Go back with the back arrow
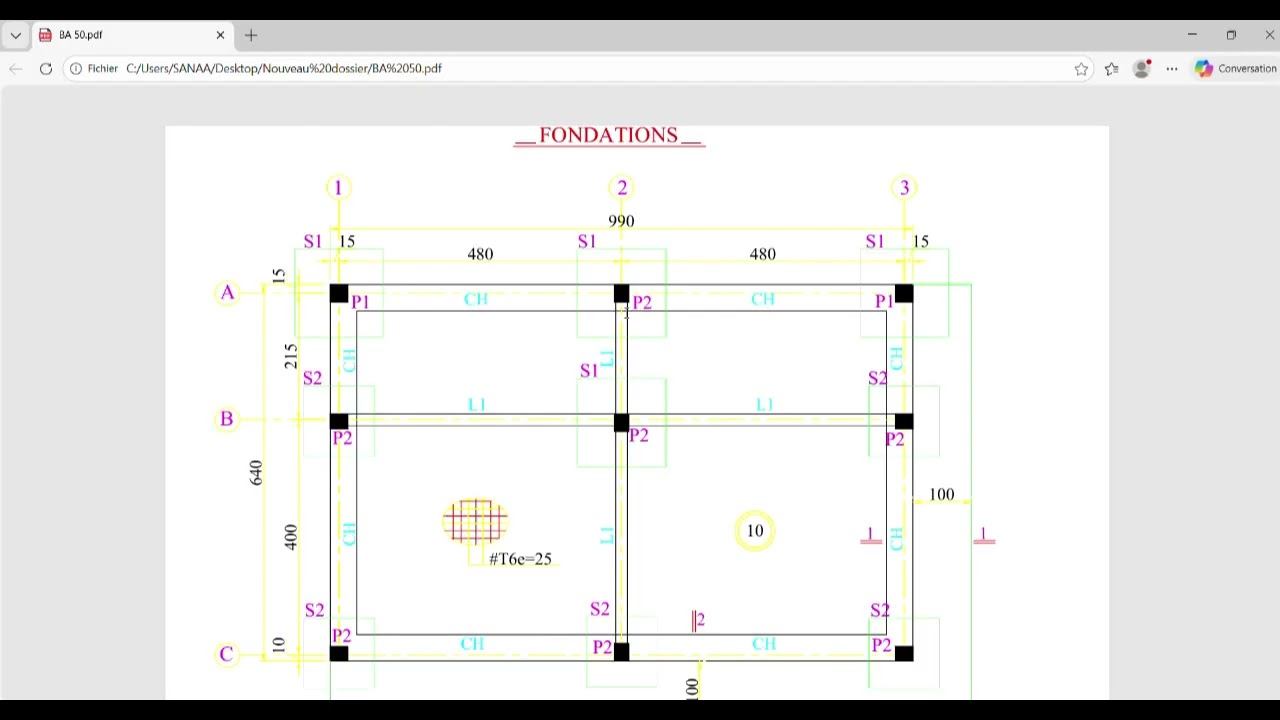 [x=15, y=68]
